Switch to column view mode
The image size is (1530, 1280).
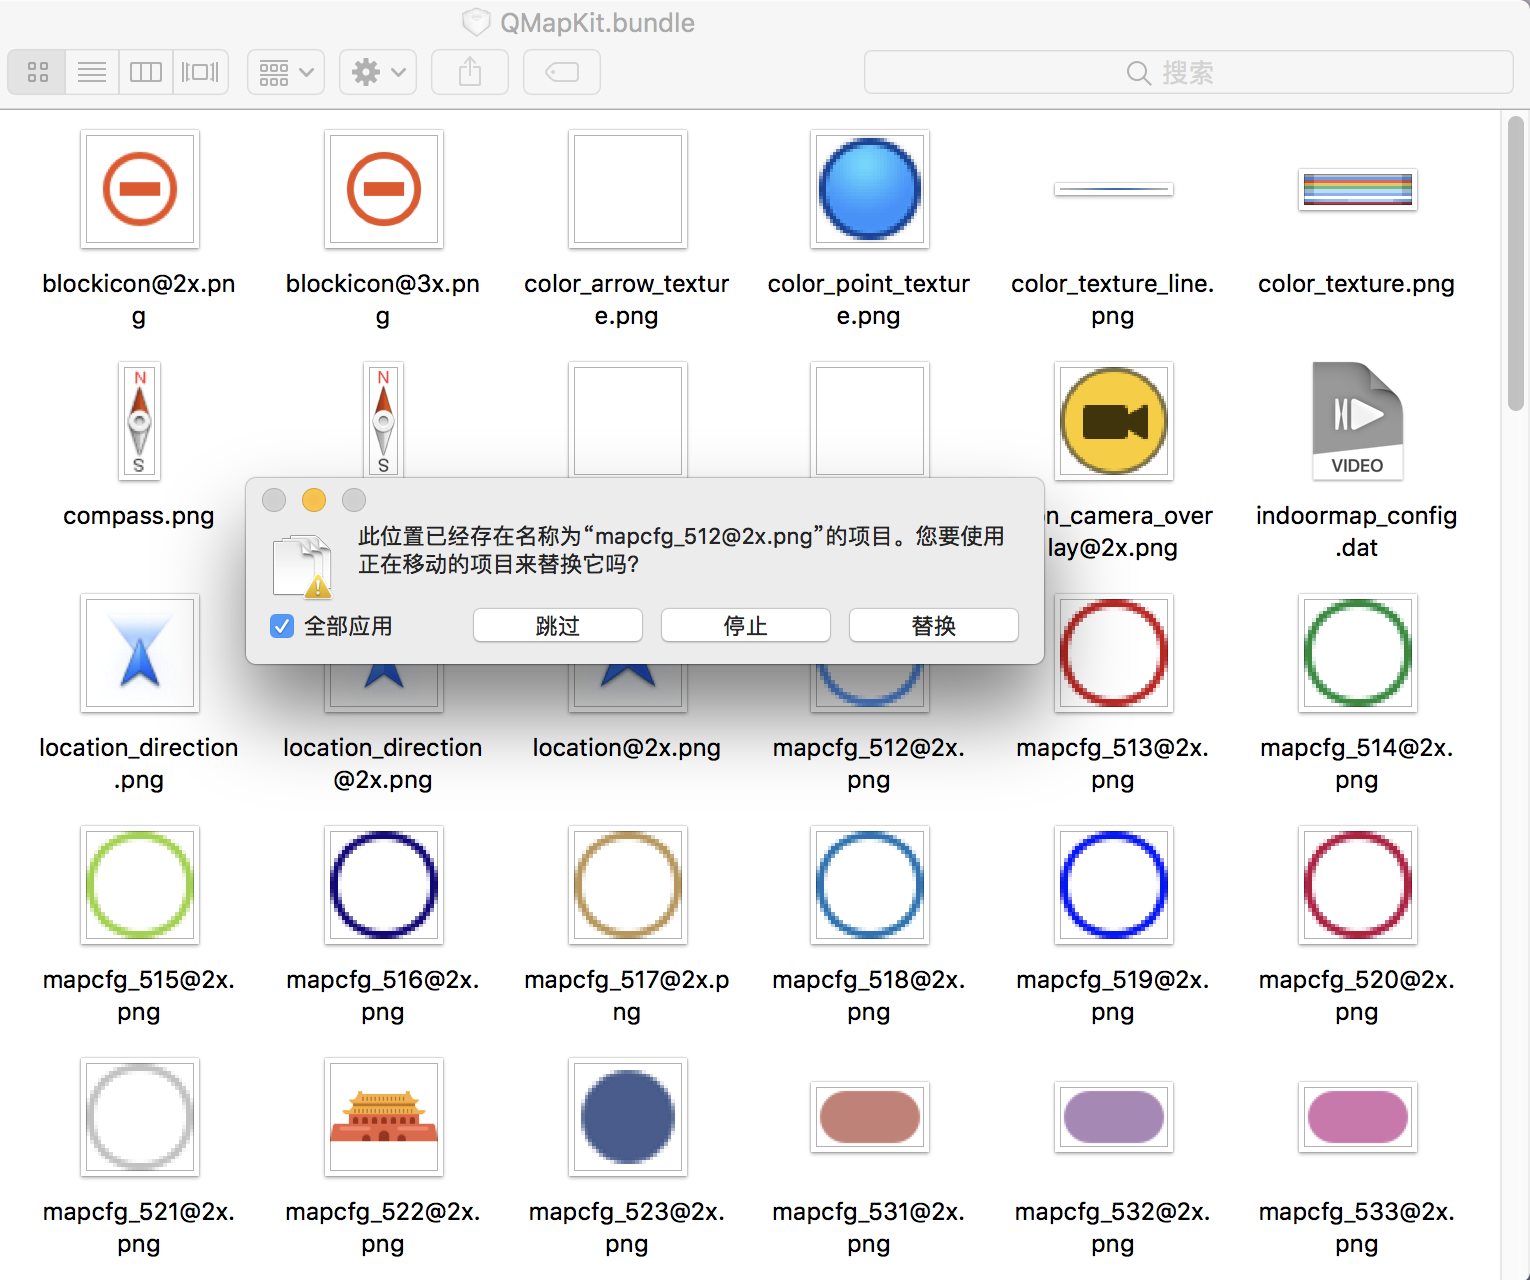coord(146,72)
